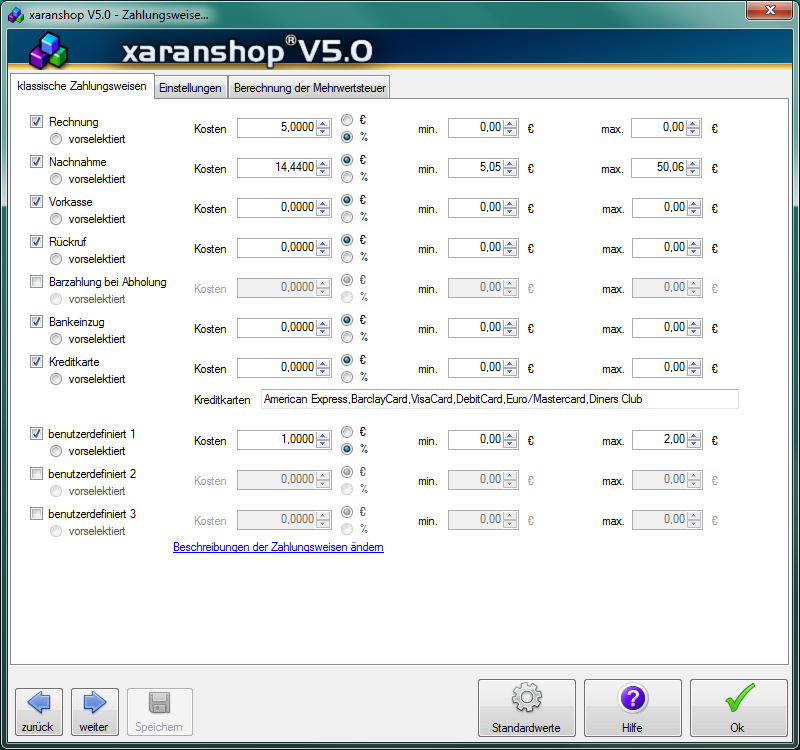The width and height of the screenshot is (800, 750).
Task: Click Nachnahme min. field showing 5,05
Action: click(476, 167)
